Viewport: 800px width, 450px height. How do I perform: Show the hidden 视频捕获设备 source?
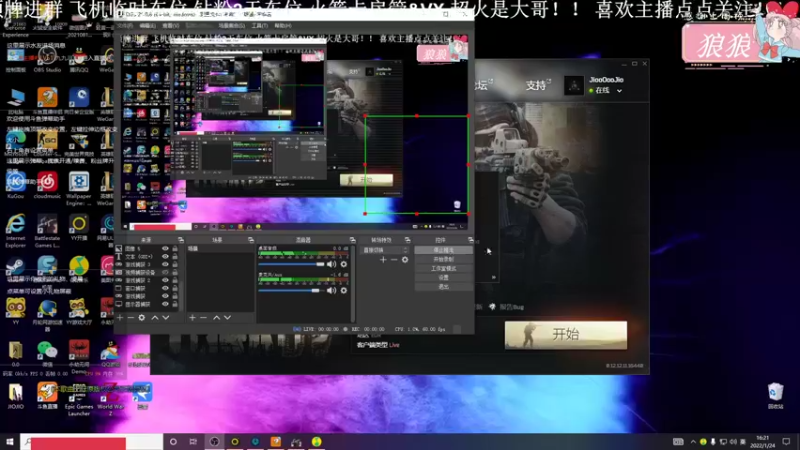click(x=165, y=272)
